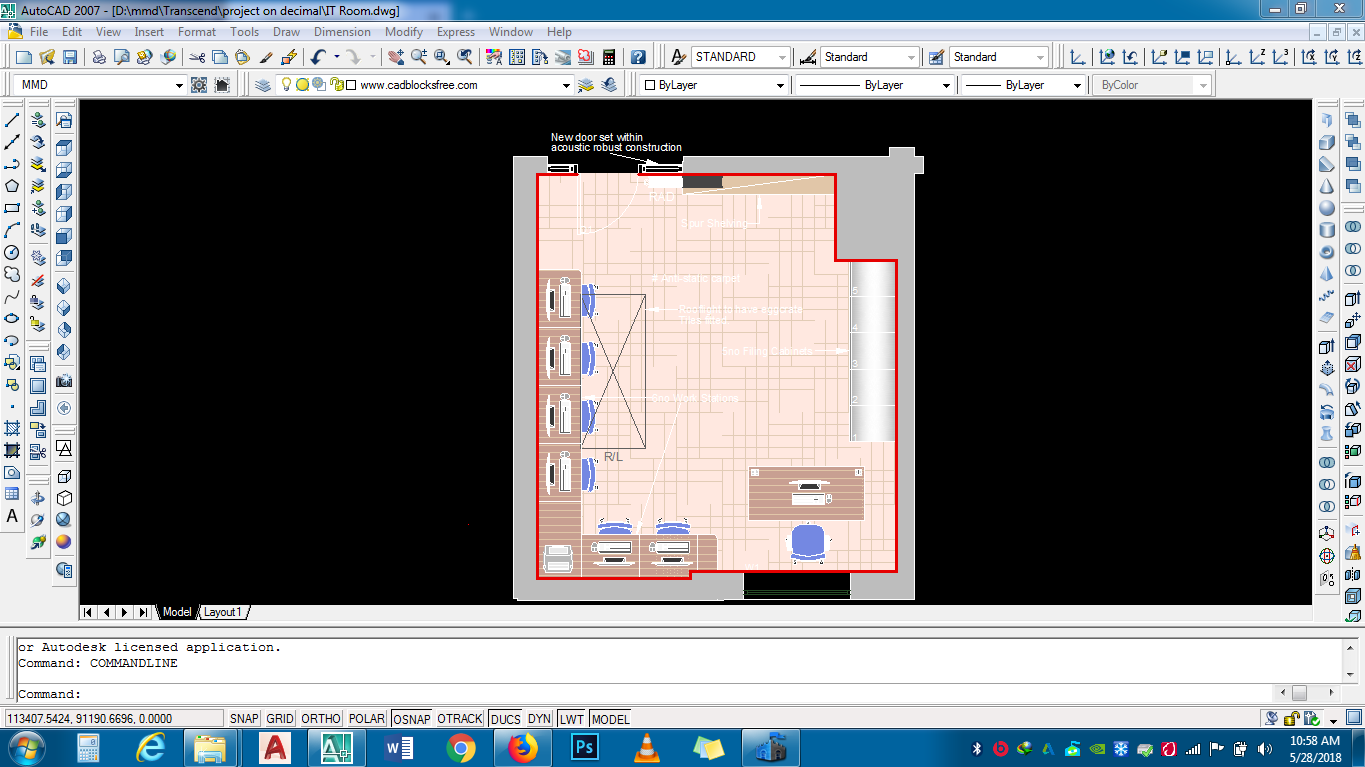The height and width of the screenshot is (767, 1365).
Task: Expand the STANDARD text style dropdown
Action: click(x=781, y=56)
